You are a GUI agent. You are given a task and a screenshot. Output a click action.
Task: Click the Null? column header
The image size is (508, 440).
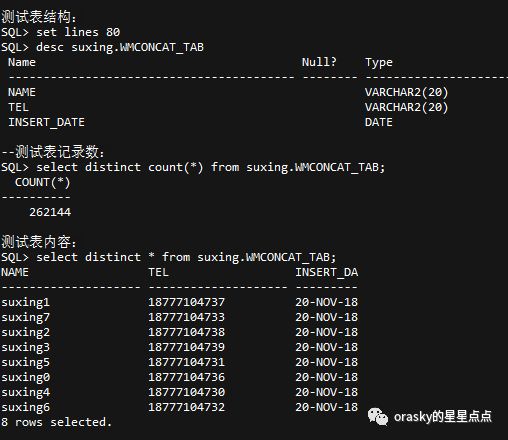(319, 62)
